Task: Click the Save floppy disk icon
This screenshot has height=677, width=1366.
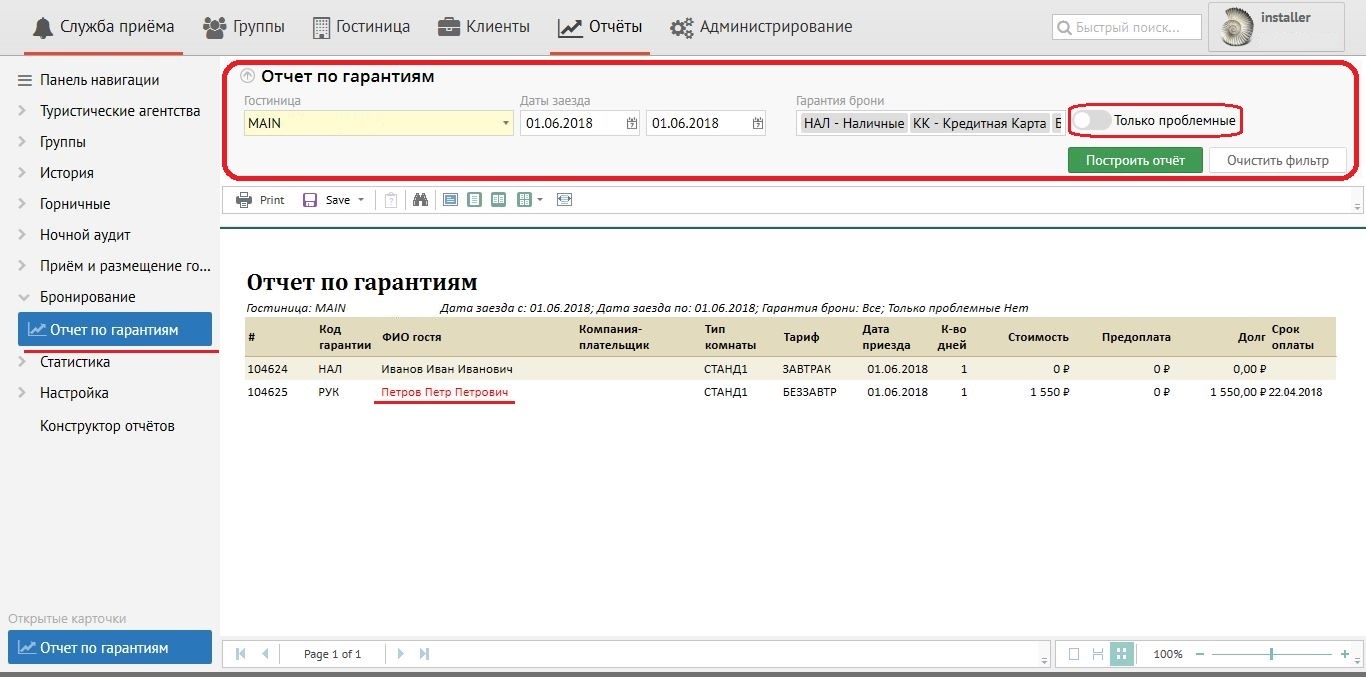Action: (310, 200)
